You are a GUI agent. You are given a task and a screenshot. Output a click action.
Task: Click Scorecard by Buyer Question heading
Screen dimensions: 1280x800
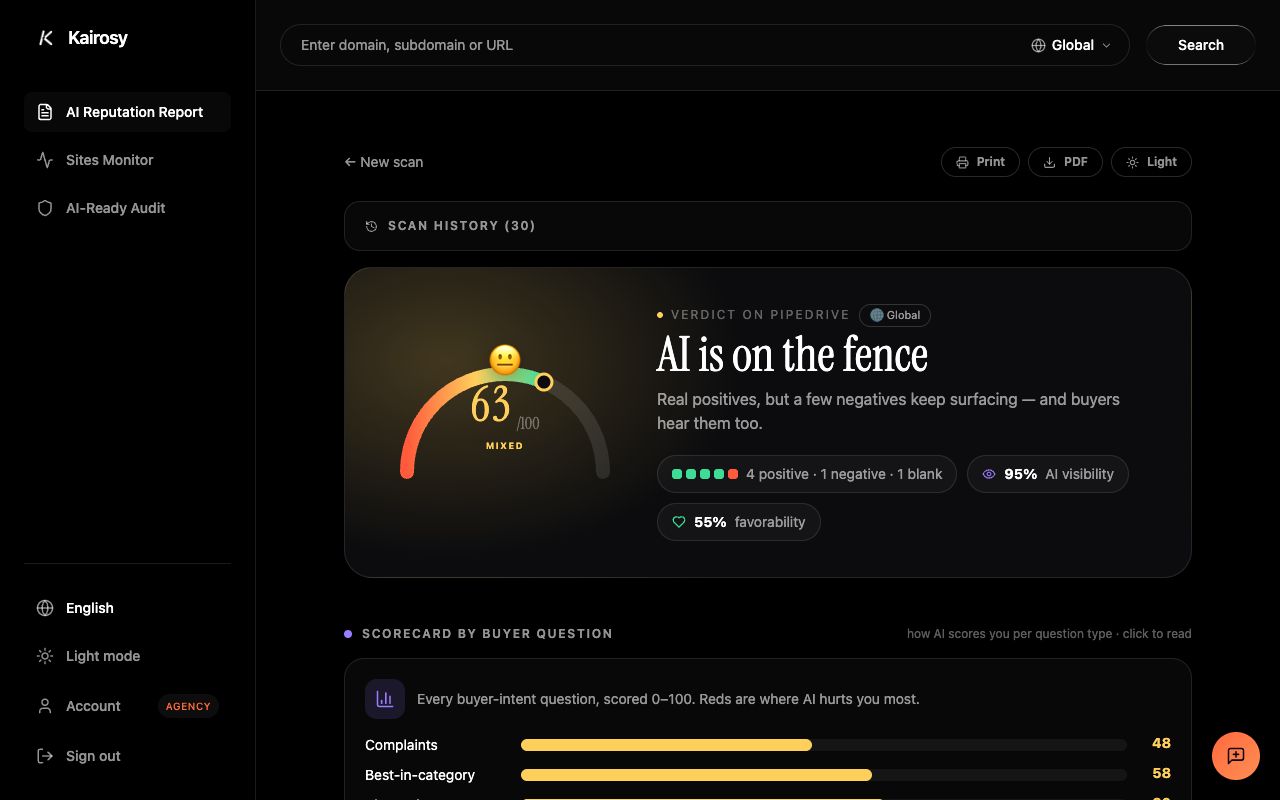click(x=487, y=634)
